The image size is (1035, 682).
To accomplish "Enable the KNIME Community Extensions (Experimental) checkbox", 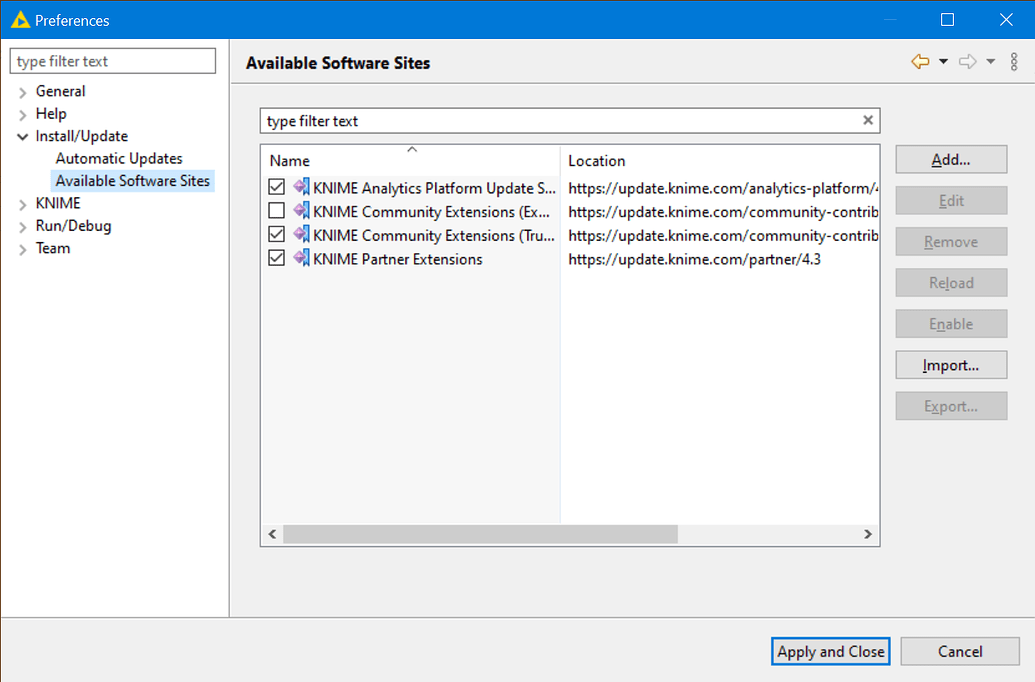I will pyautogui.click(x=275, y=210).
